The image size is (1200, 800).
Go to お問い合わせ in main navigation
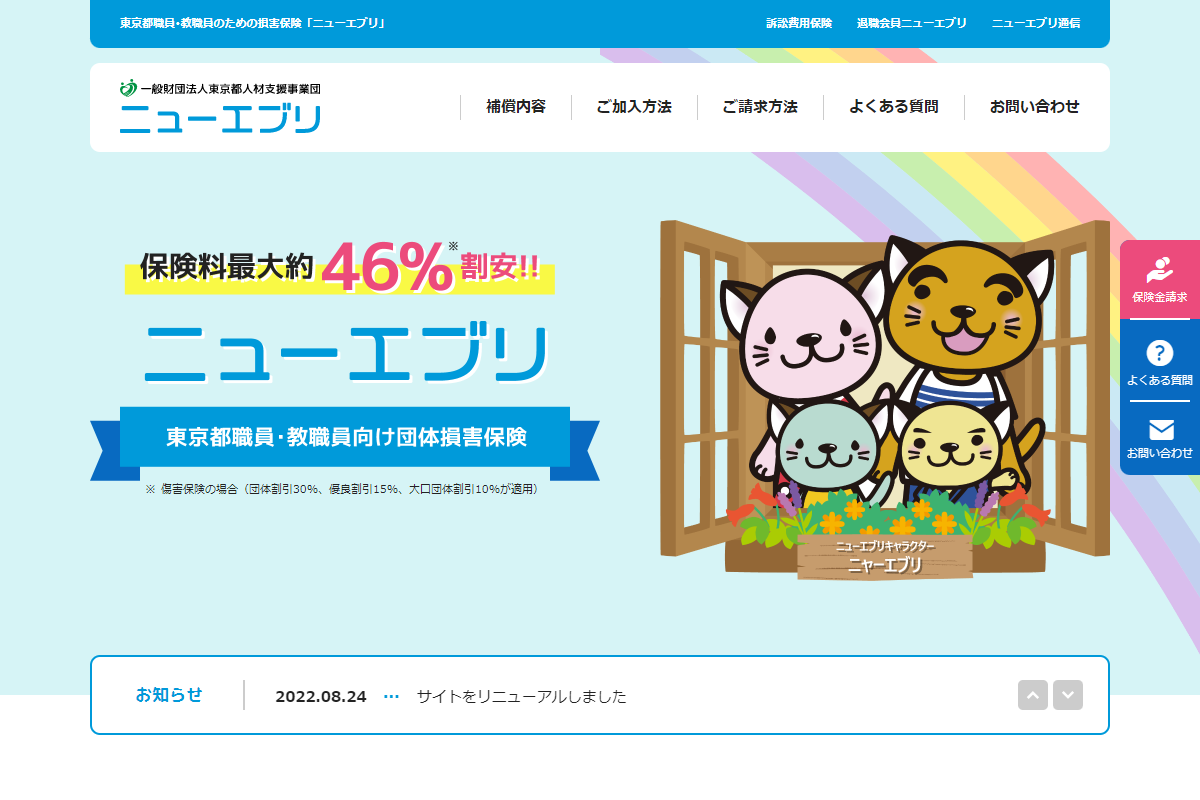pyautogui.click(x=1035, y=107)
